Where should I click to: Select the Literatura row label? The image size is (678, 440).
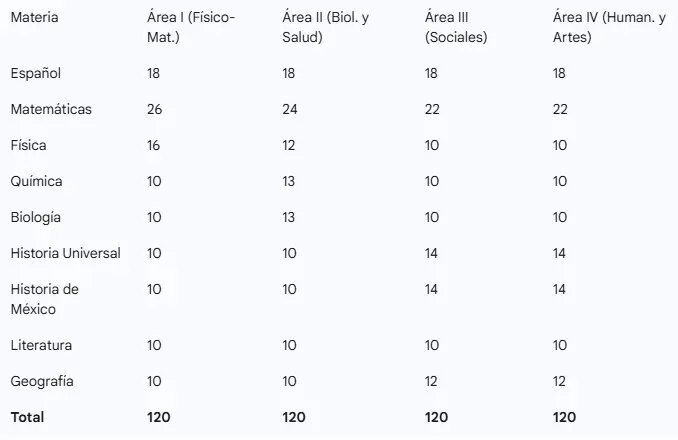[x=41, y=345]
